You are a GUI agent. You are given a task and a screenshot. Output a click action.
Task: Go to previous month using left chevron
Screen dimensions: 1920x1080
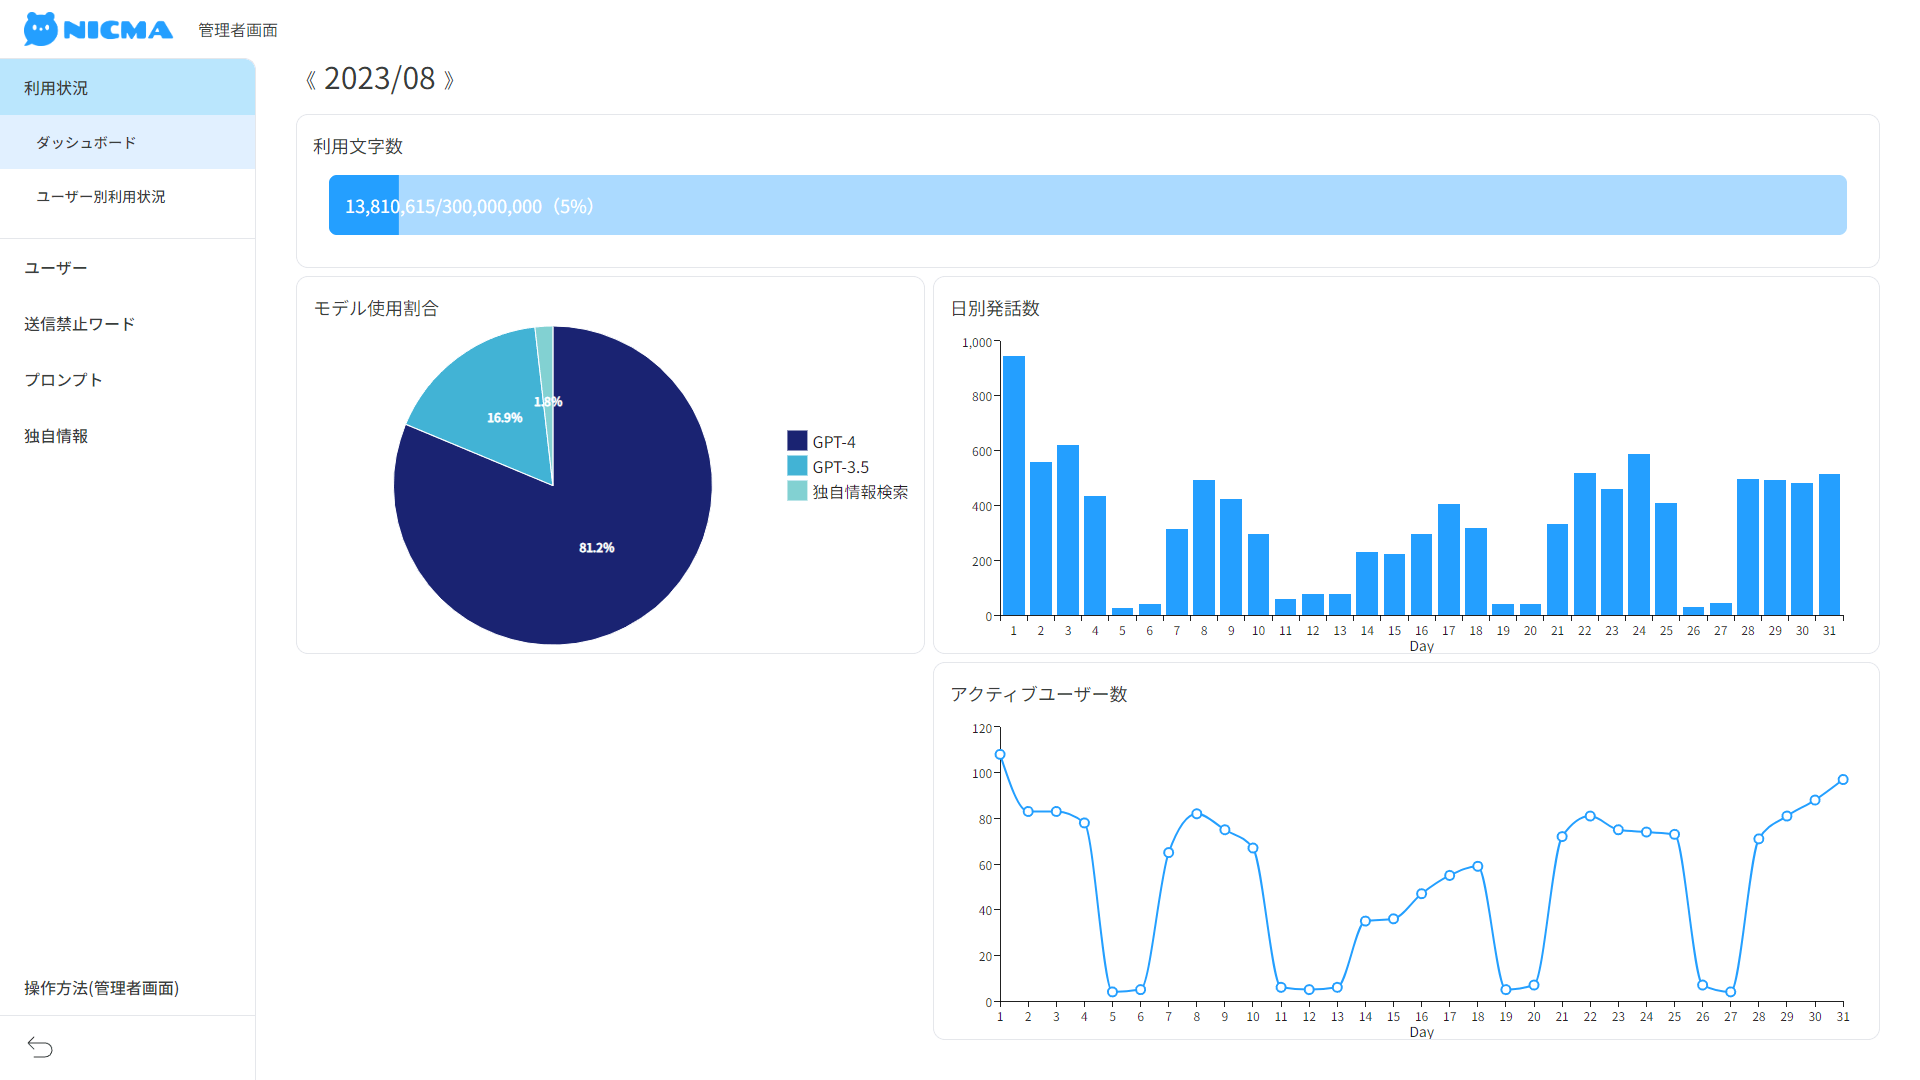(x=310, y=80)
